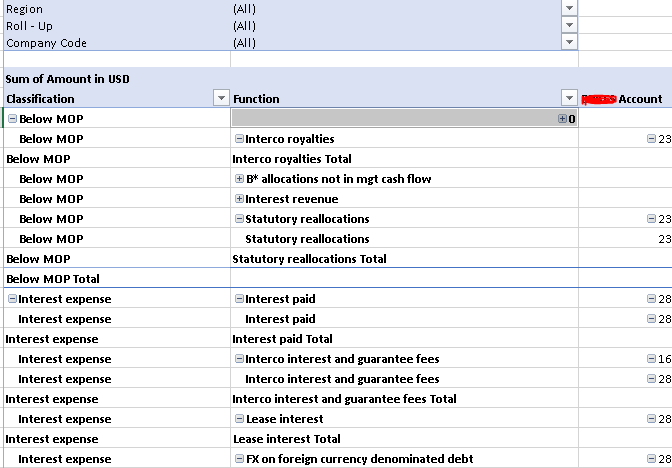Expand B* allocations not in mgt cash flow
672x468 pixels.
click(239, 179)
